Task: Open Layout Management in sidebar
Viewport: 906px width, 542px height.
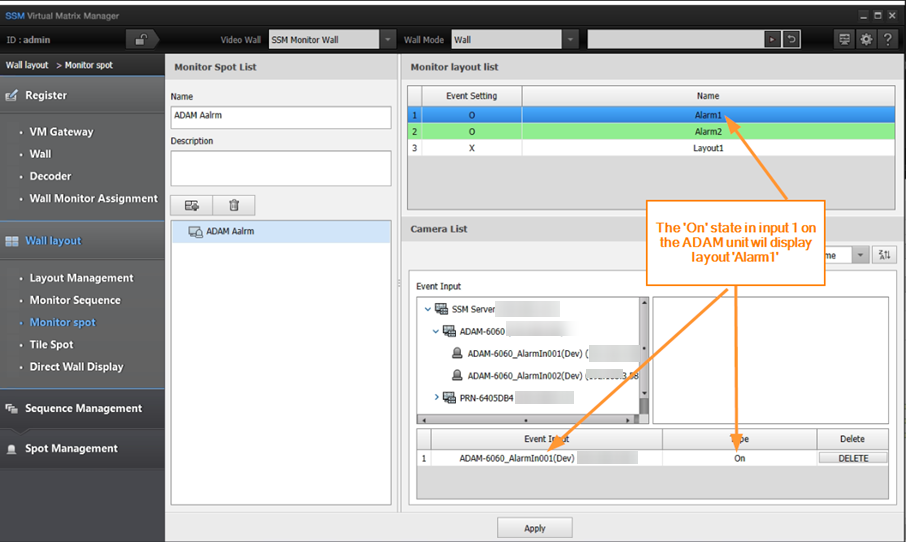Action: pos(81,278)
